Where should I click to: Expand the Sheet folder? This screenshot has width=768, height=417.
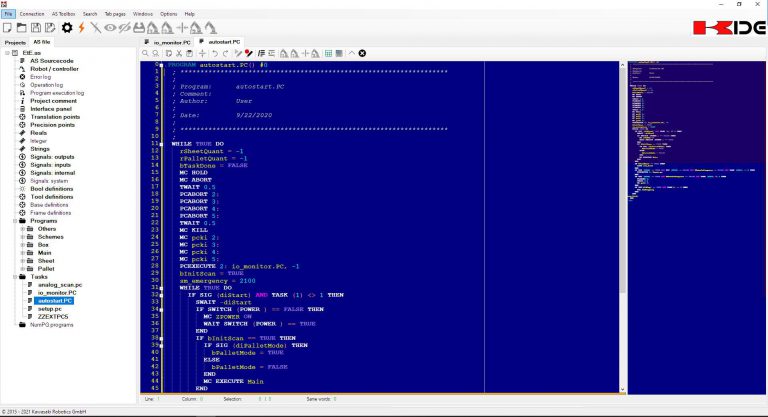23,261
